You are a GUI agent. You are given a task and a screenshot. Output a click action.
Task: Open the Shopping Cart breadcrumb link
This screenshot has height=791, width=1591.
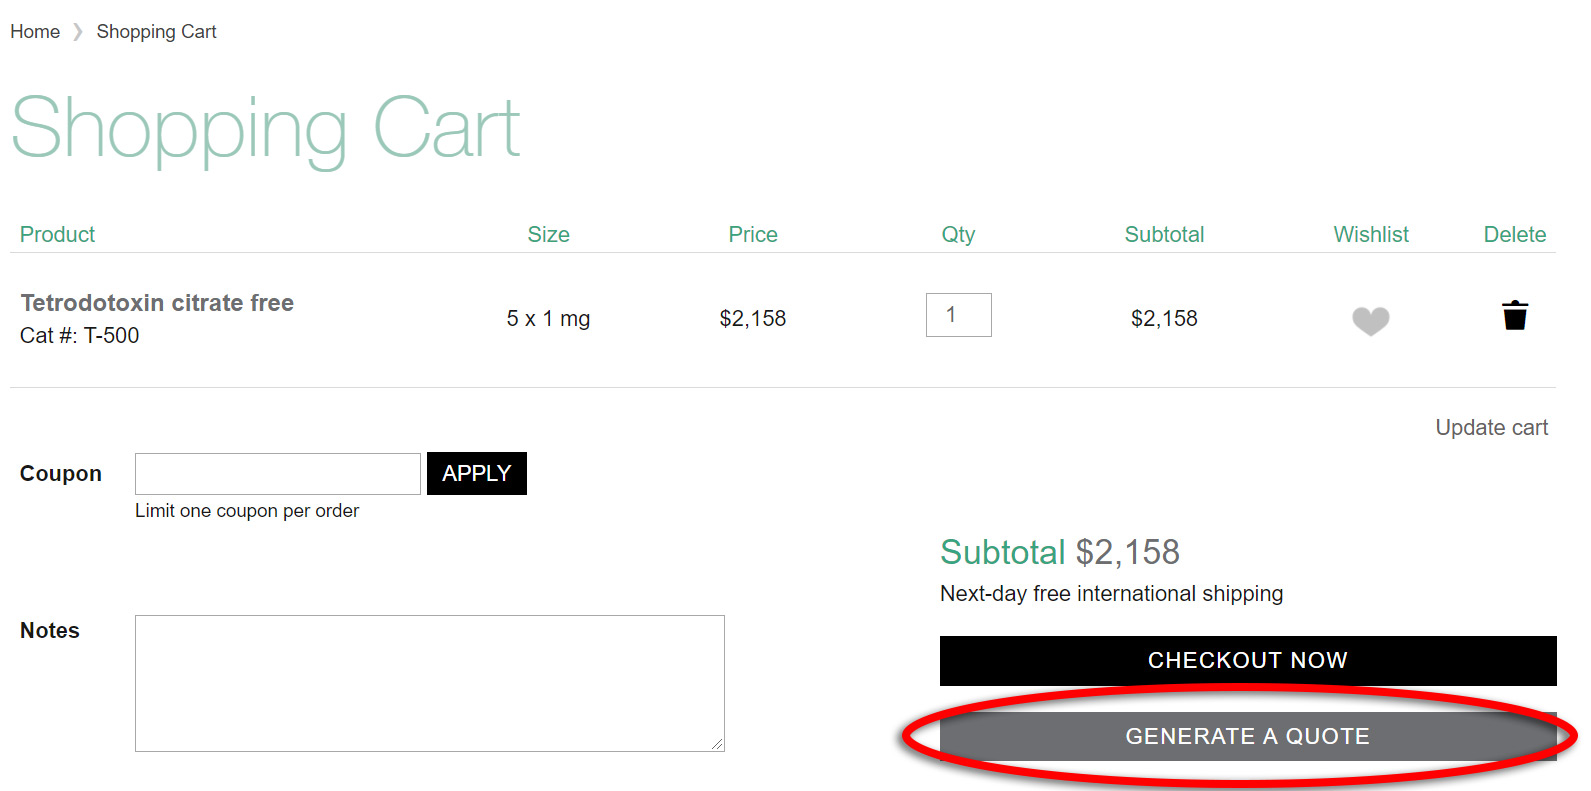click(156, 32)
